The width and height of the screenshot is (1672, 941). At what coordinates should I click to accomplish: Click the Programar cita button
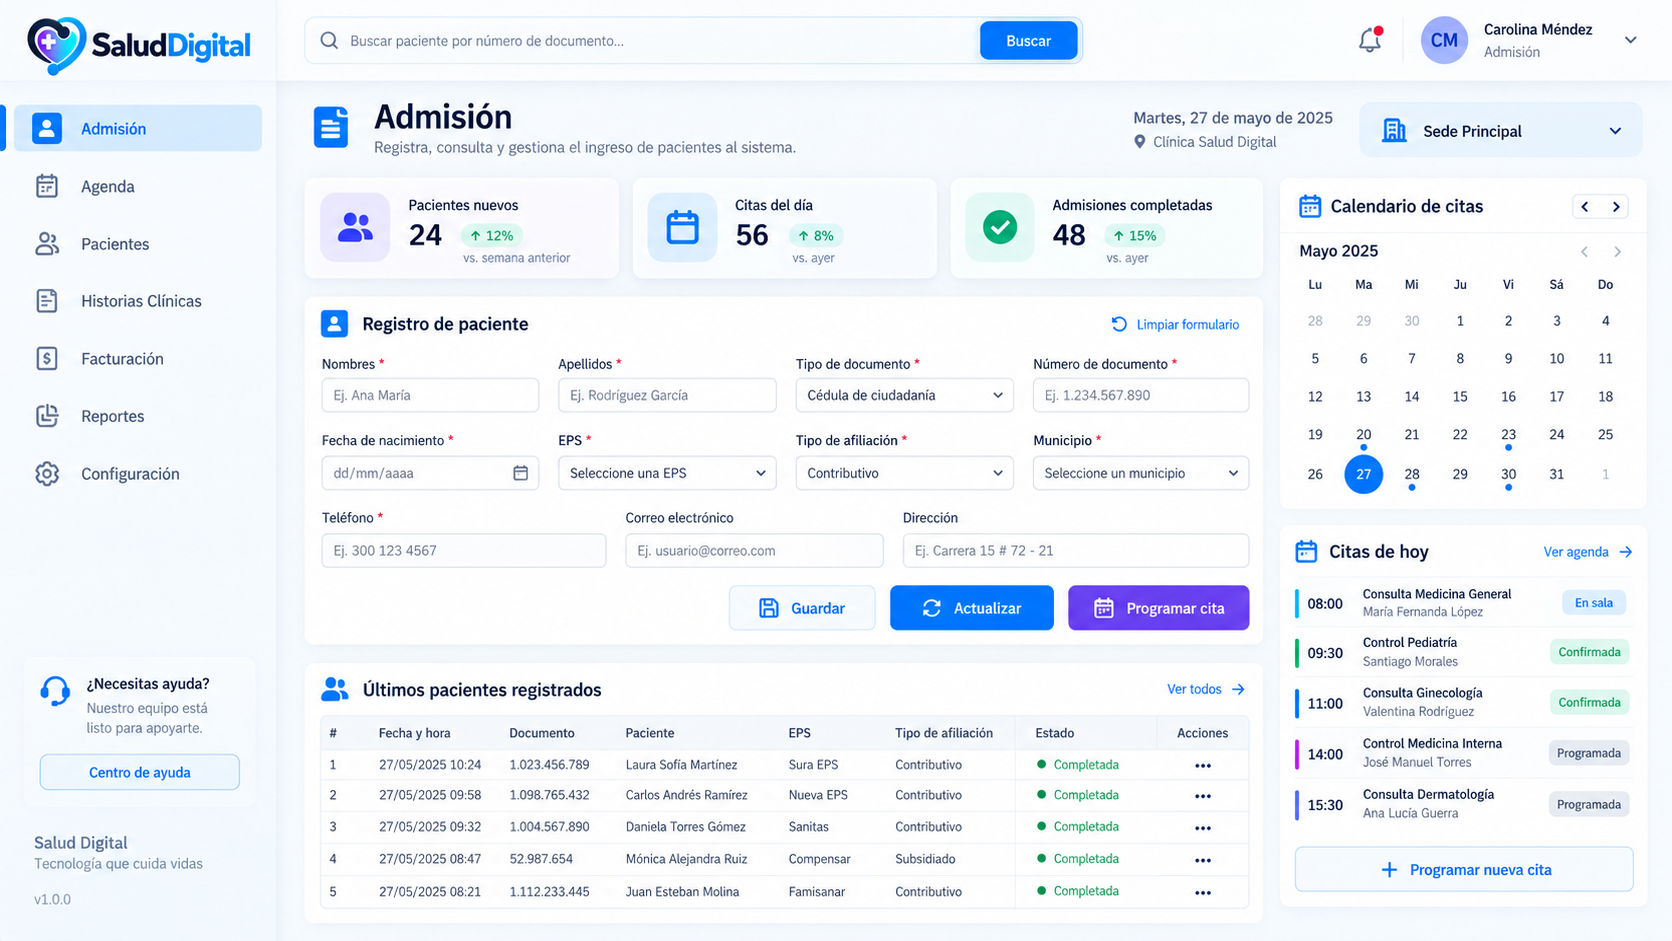1158,608
